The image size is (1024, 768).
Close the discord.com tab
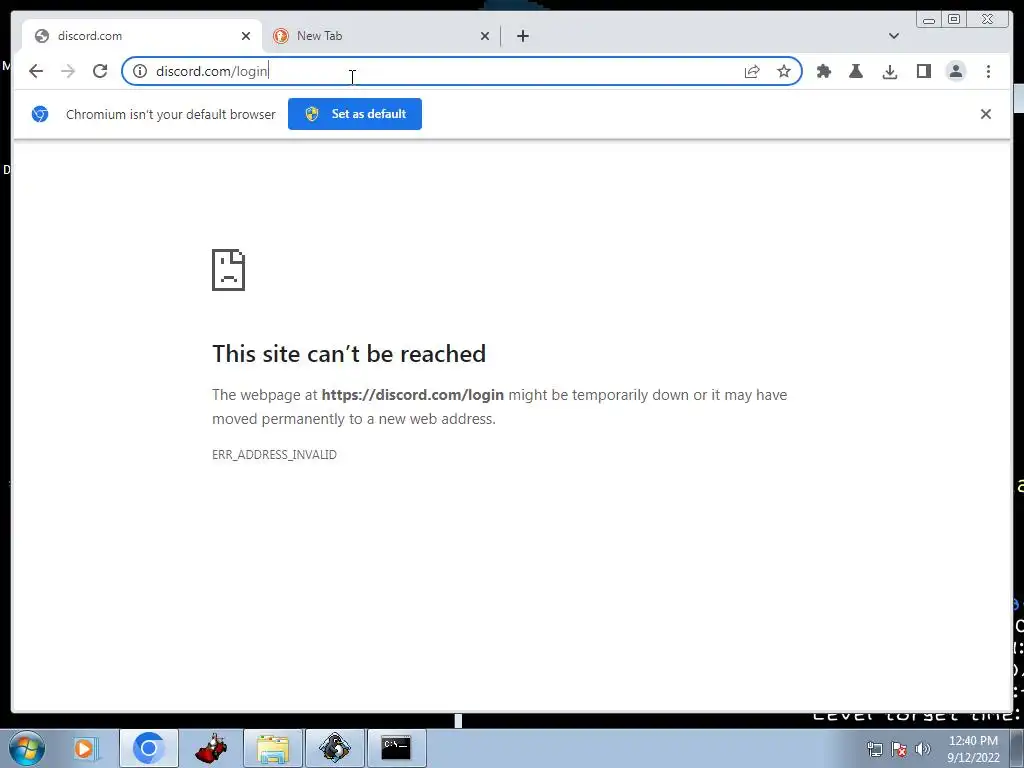click(x=246, y=36)
